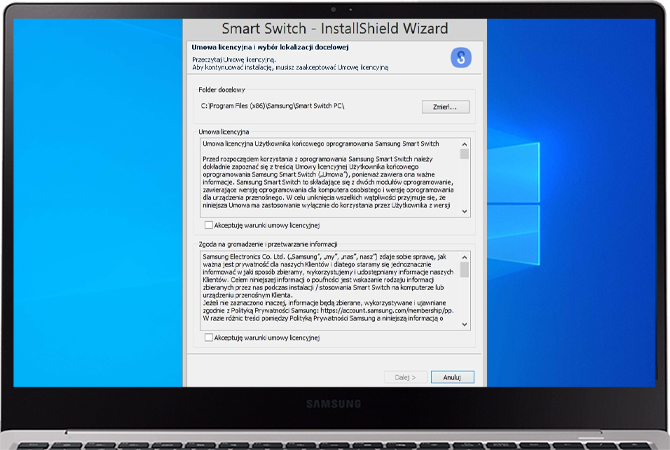Accept the license agreement checkbox under Umowa licencyjna
670x450 pixels.
[x=209, y=225]
